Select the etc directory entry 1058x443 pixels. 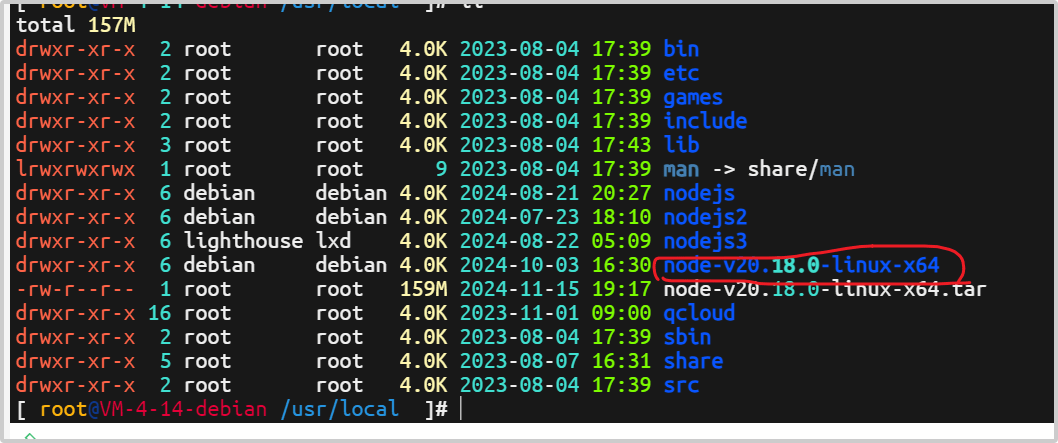[x=681, y=73]
